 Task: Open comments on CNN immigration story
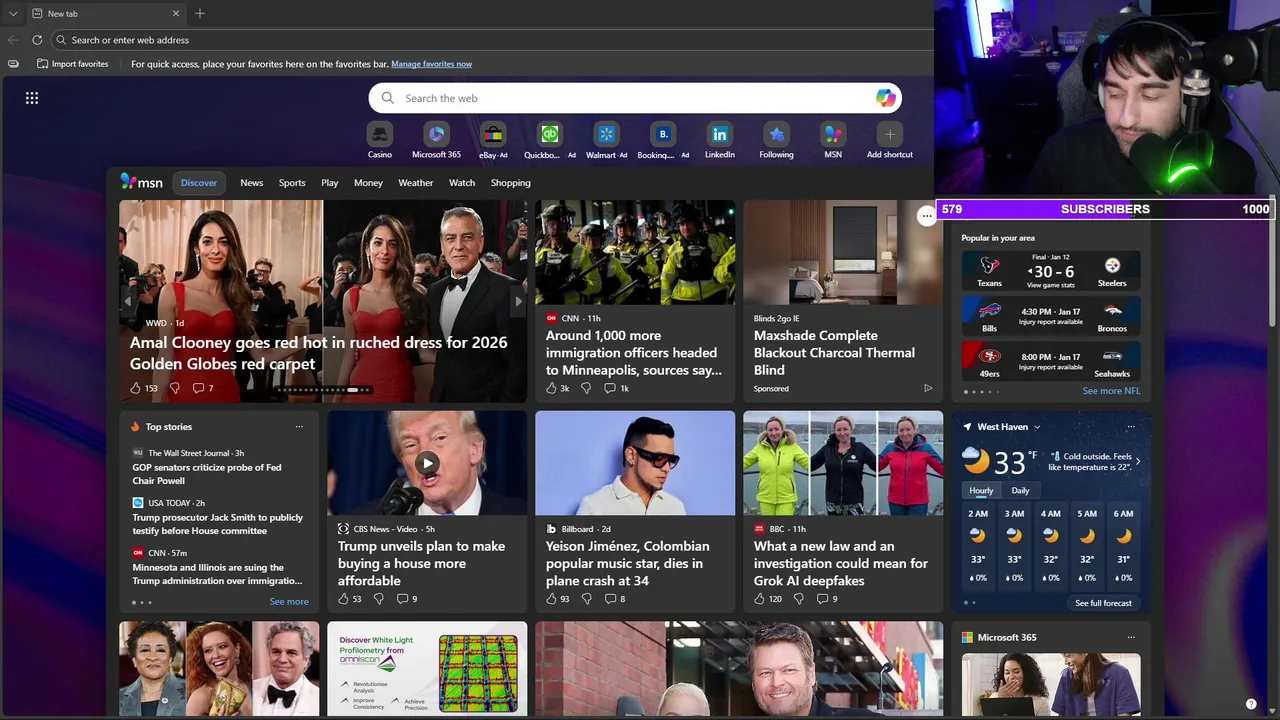(x=616, y=388)
